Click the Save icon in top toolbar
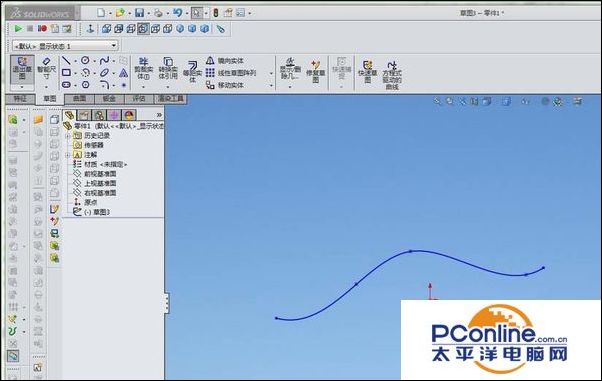602x381 pixels. 139,13
